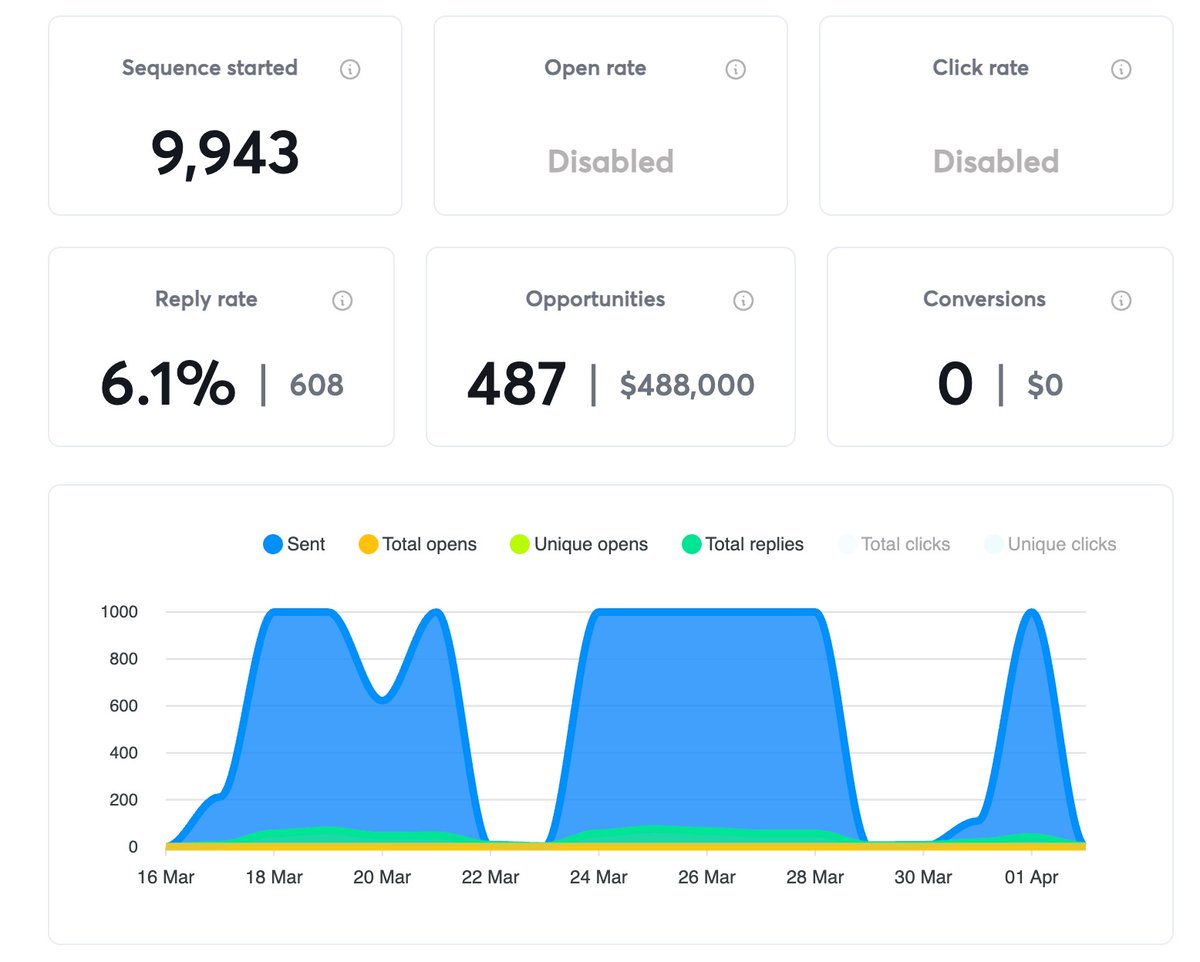Click the 01 Apr peak on chart
Image resolution: width=1200 pixels, height=962 pixels.
point(1031,612)
